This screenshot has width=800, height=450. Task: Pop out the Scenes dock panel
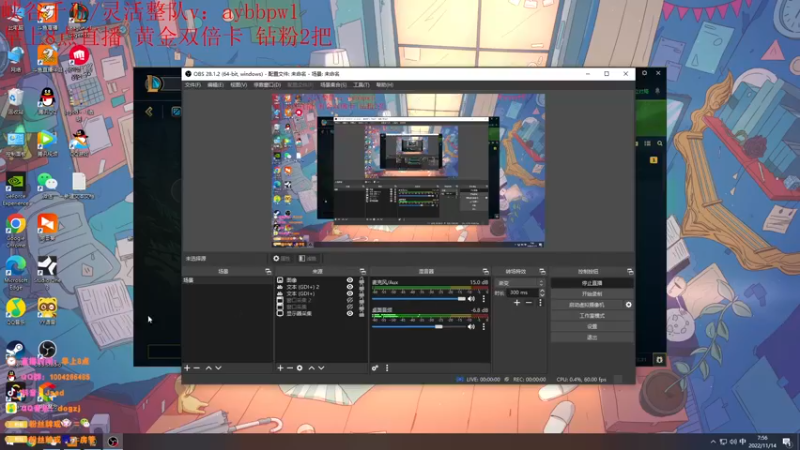click(x=268, y=271)
